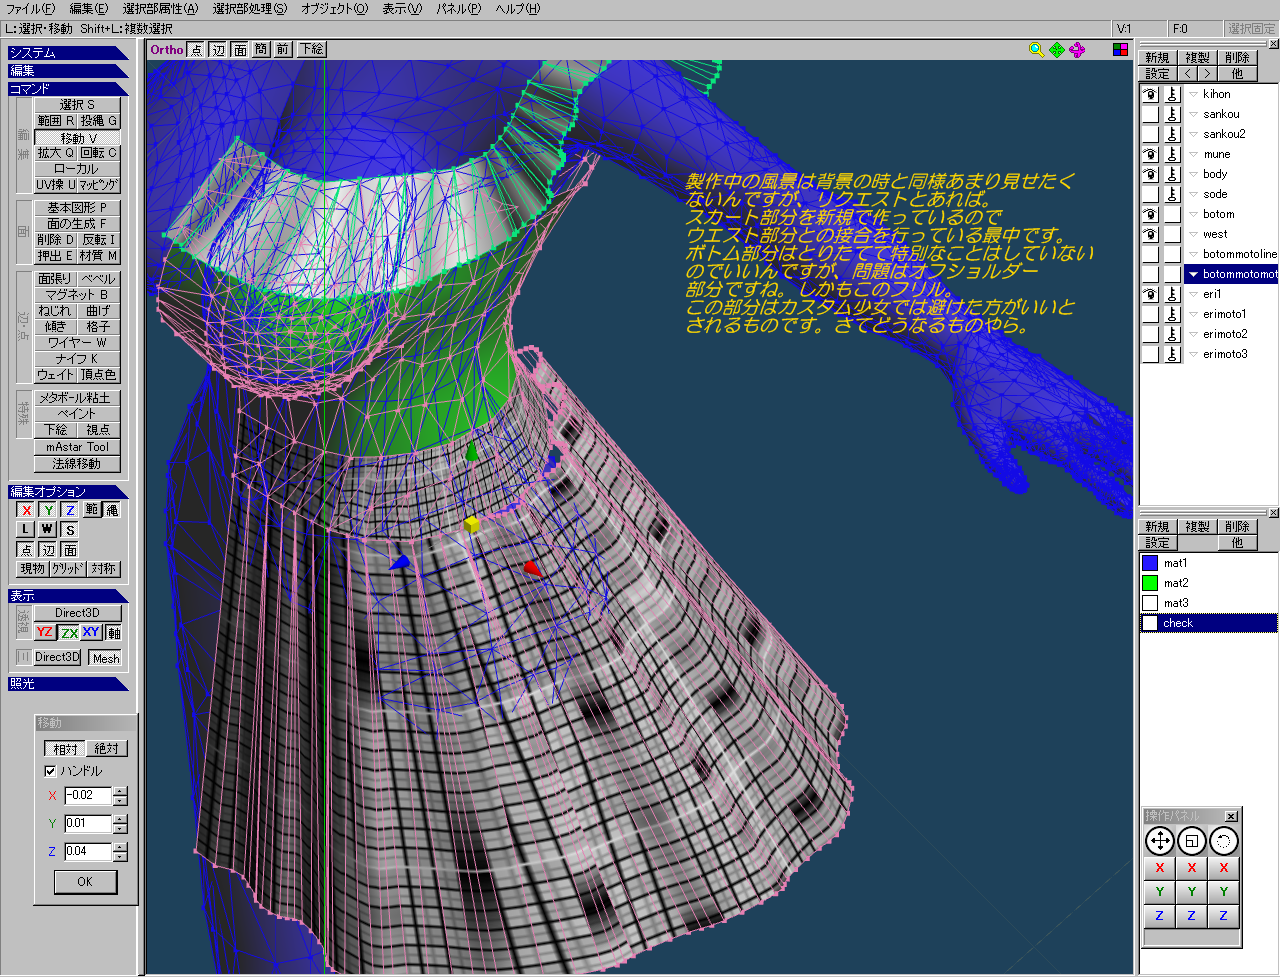Hide the body object via eye icon

[x=1150, y=174]
